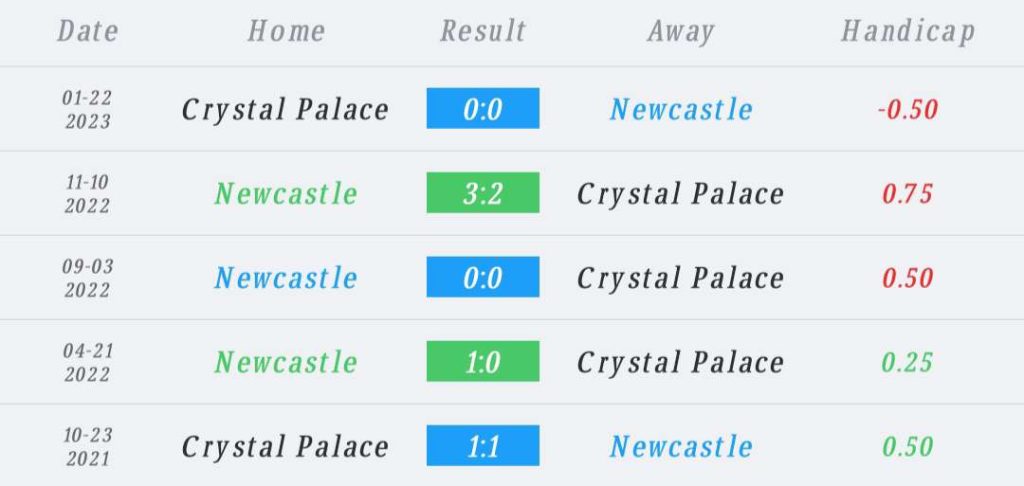Click the 10-23 2021 match date
Image resolution: width=1024 pixels, height=486 pixels.
(88, 446)
